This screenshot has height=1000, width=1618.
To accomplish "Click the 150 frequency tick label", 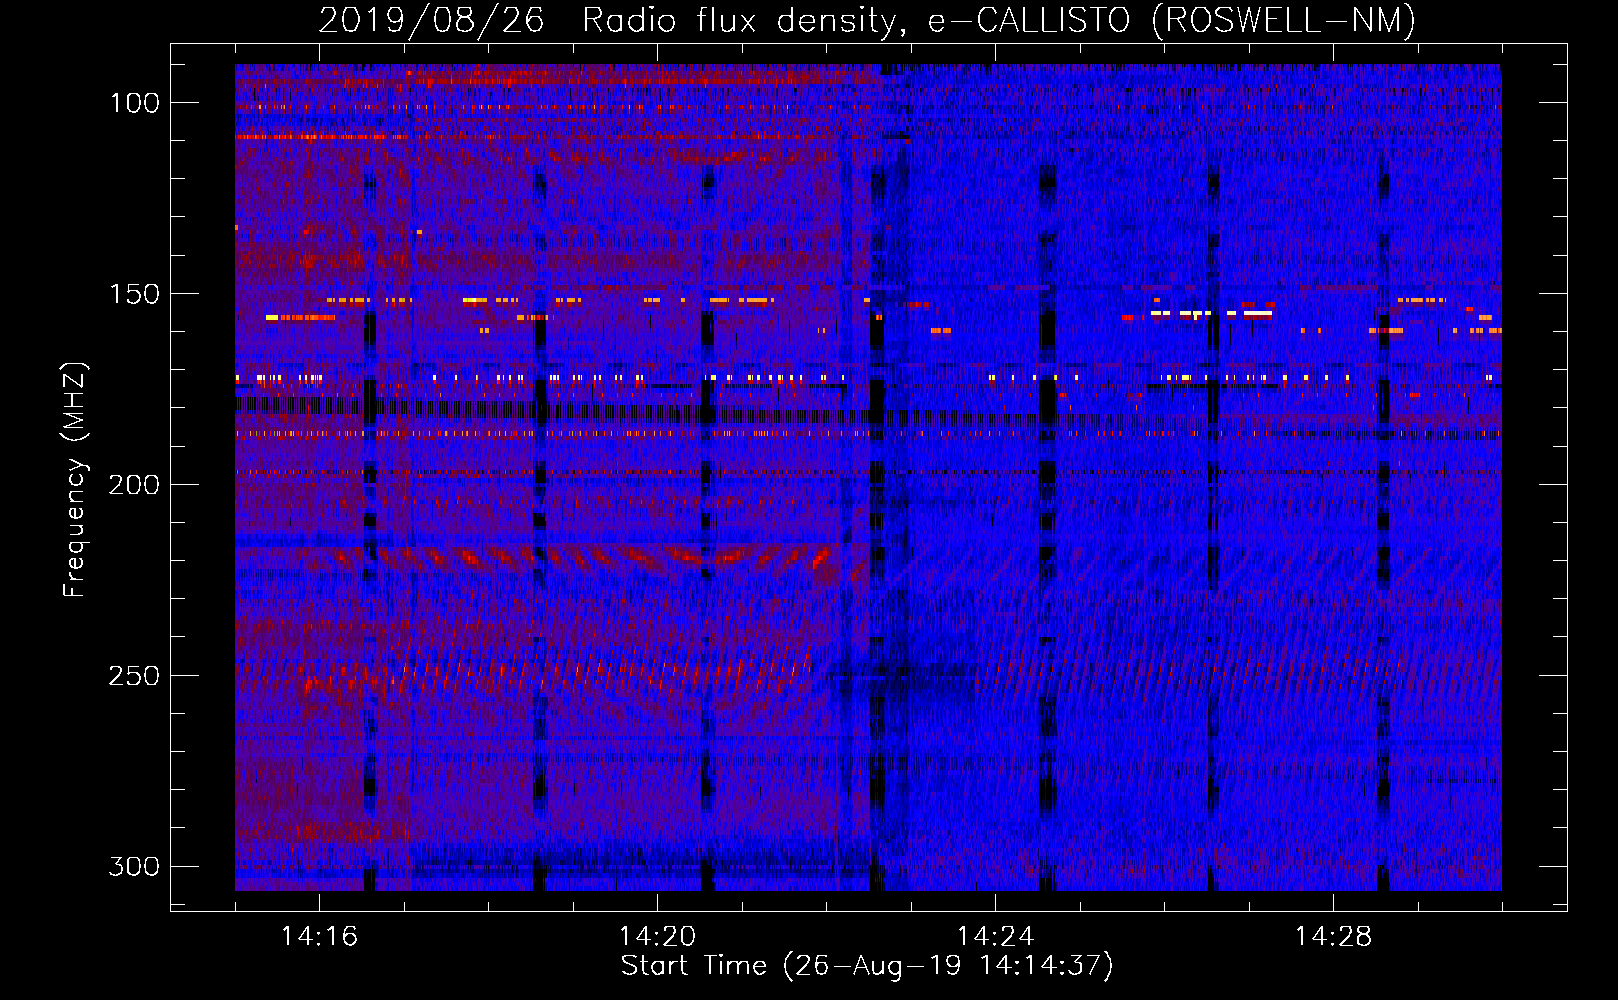I will tap(134, 294).
